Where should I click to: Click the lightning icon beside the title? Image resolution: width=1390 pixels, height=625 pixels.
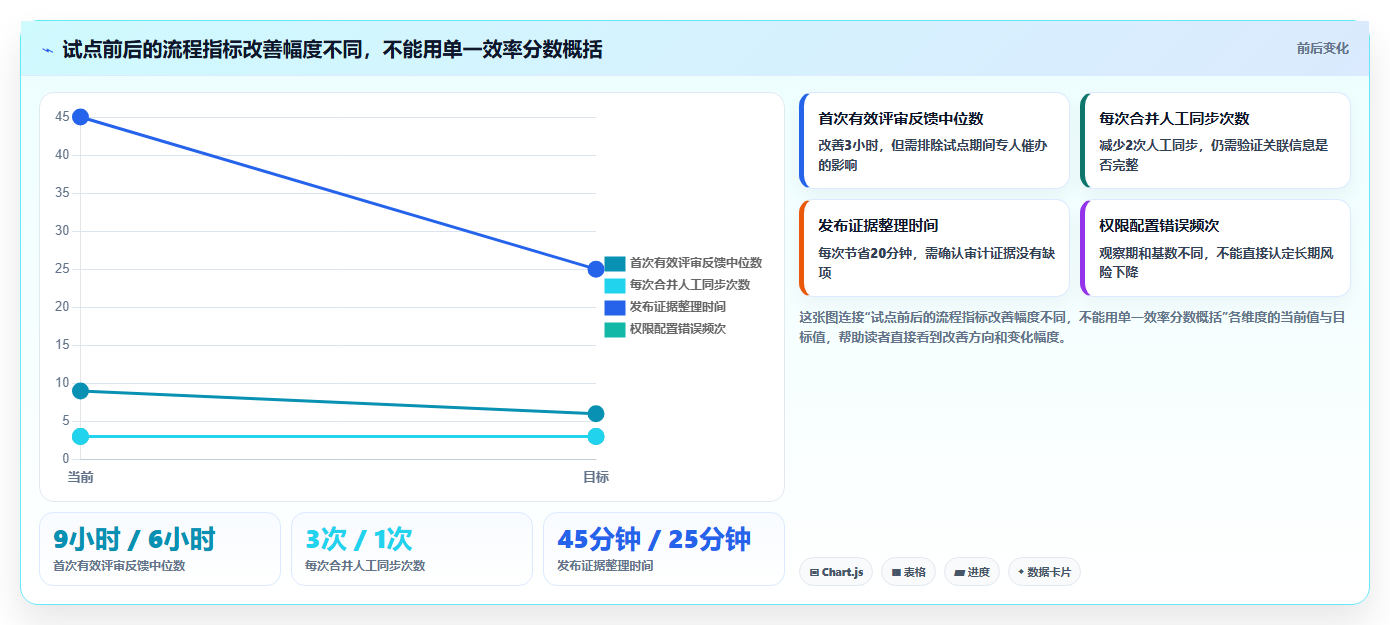(47, 49)
